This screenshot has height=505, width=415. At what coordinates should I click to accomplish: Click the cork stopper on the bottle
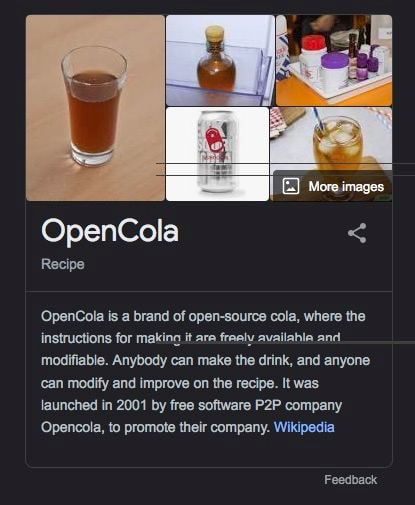click(214, 34)
